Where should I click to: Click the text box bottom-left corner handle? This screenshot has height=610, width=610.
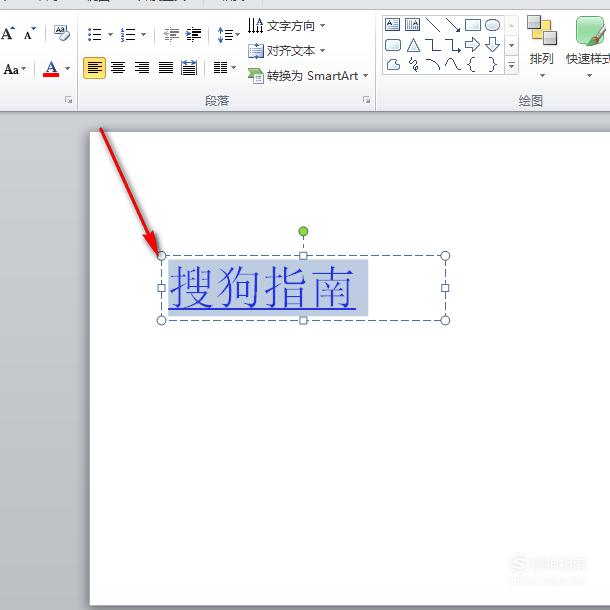point(161,320)
